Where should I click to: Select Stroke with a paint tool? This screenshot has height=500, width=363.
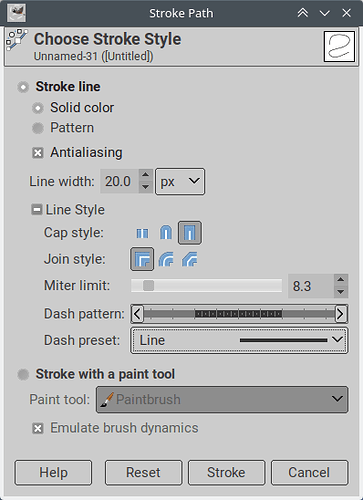pos(23,374)
